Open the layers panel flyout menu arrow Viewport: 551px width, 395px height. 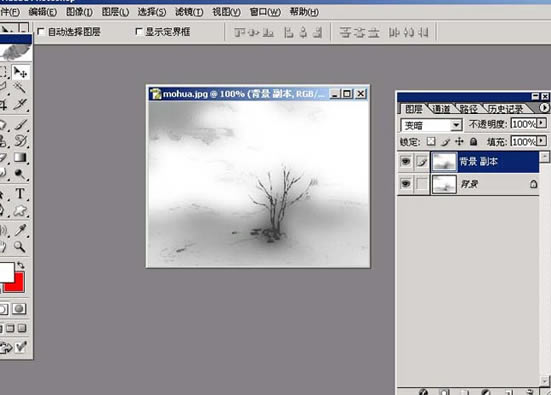(544, 108)
